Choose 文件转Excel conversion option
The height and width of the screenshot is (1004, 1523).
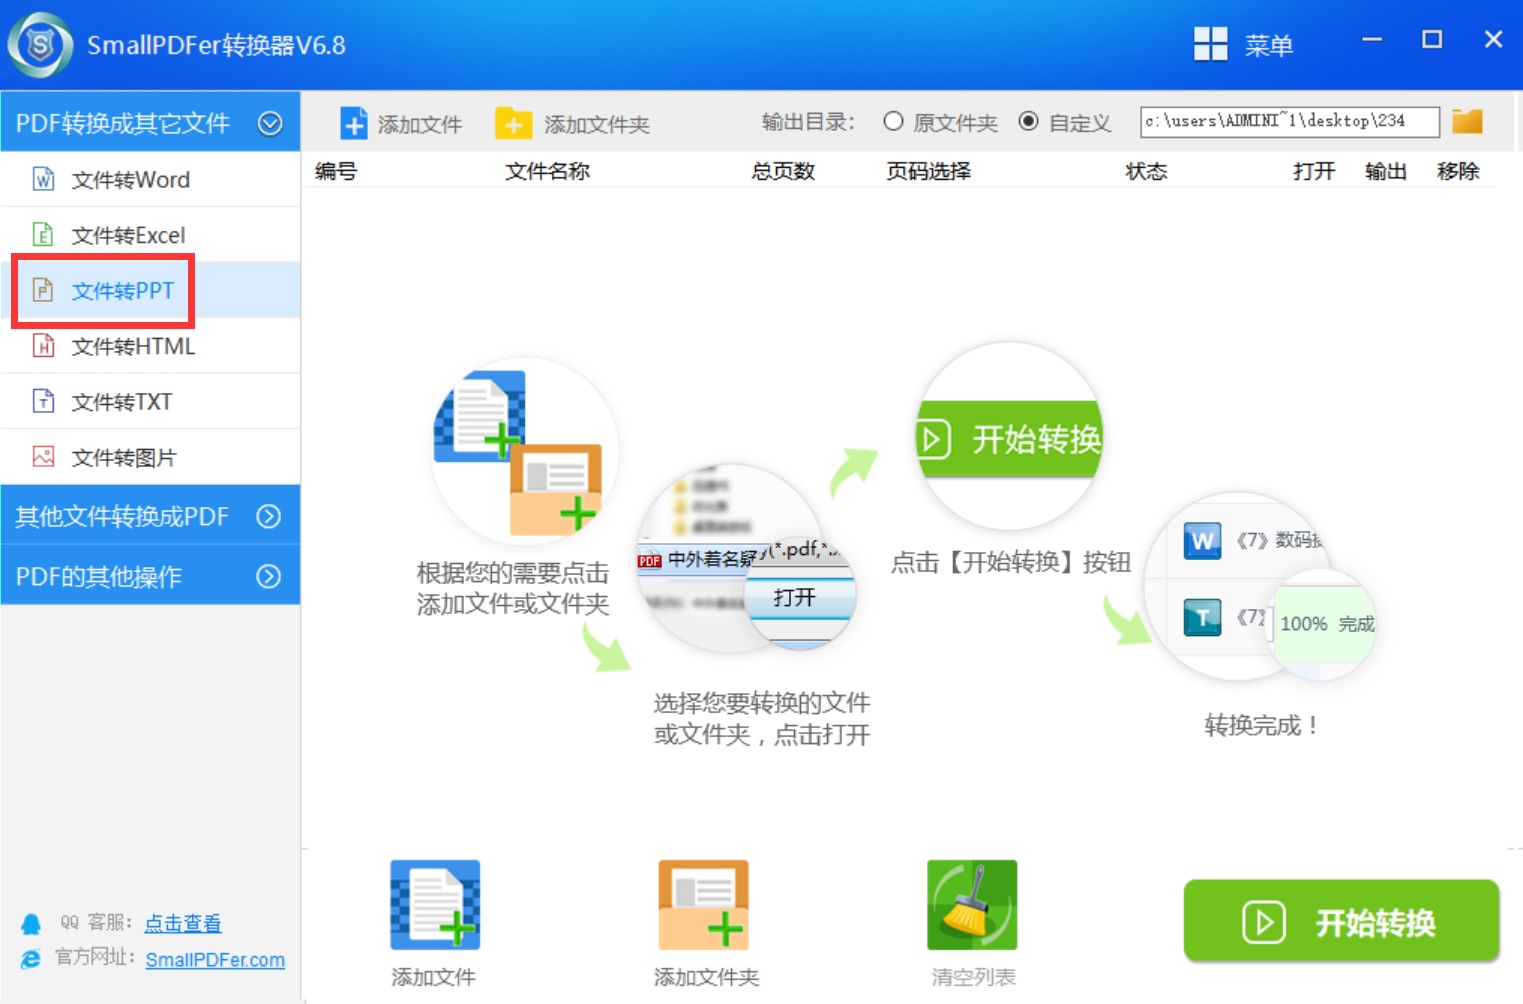[150, 235]
